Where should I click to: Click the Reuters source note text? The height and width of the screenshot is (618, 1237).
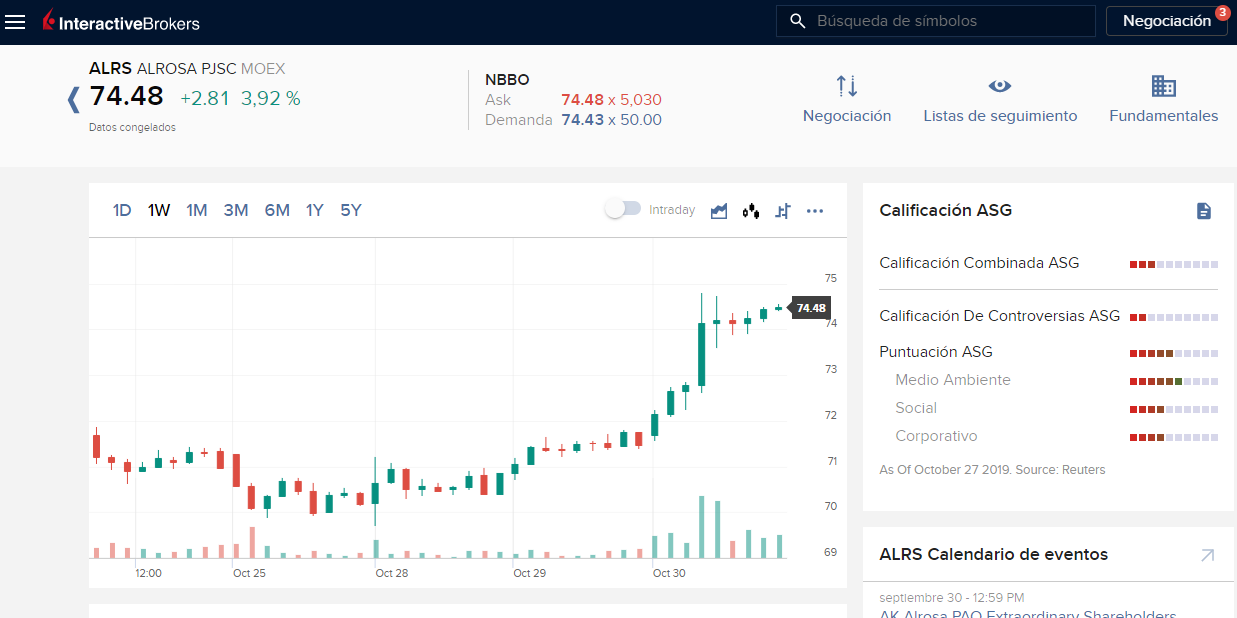[992, 469]
